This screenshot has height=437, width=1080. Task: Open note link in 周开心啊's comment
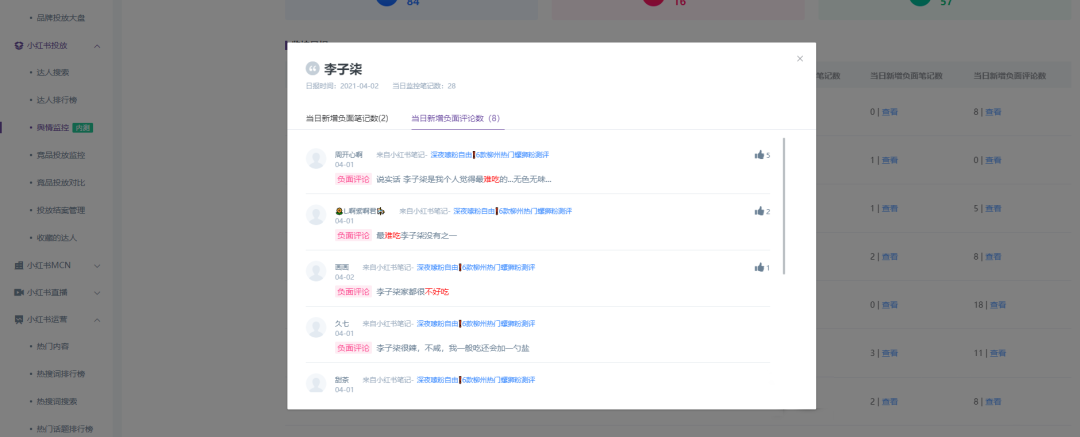(x=490, y=154)
